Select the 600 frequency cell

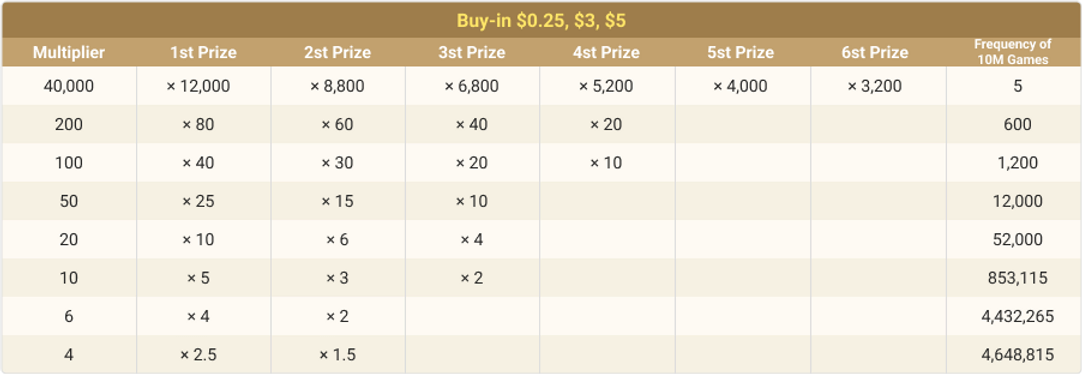click(1018, 125)
